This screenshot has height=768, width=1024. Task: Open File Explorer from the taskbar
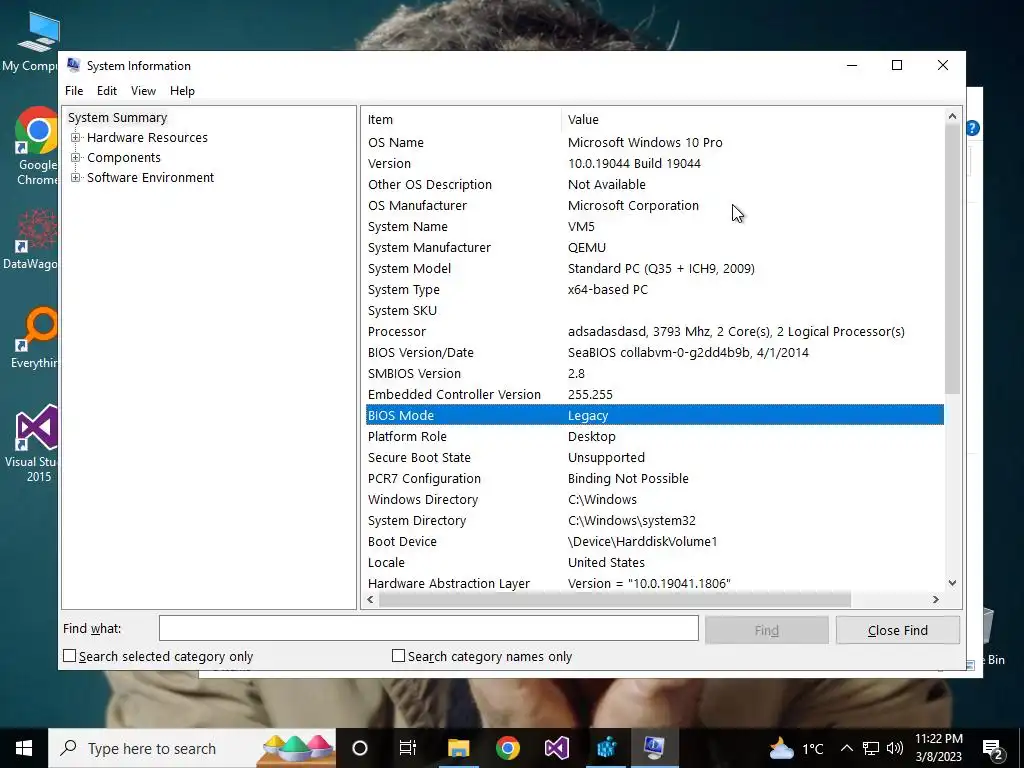point(458,748)
